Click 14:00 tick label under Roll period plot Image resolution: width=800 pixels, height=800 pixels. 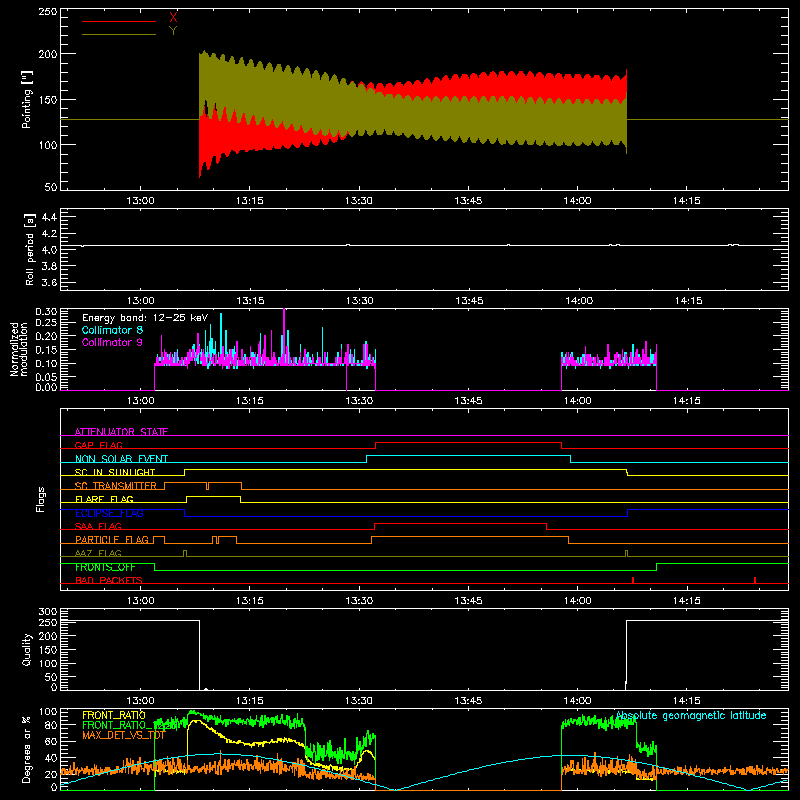click(579, 301)
